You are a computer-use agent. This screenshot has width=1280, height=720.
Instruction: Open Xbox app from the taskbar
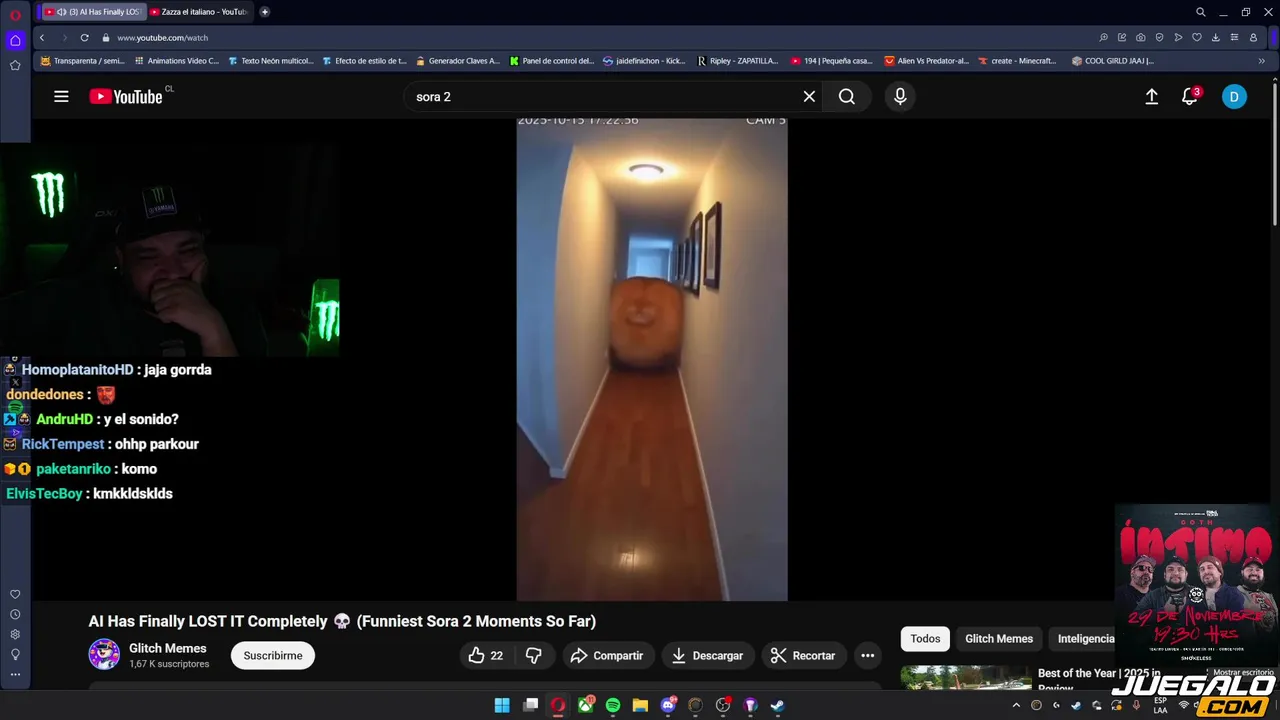tap(586, 705)
